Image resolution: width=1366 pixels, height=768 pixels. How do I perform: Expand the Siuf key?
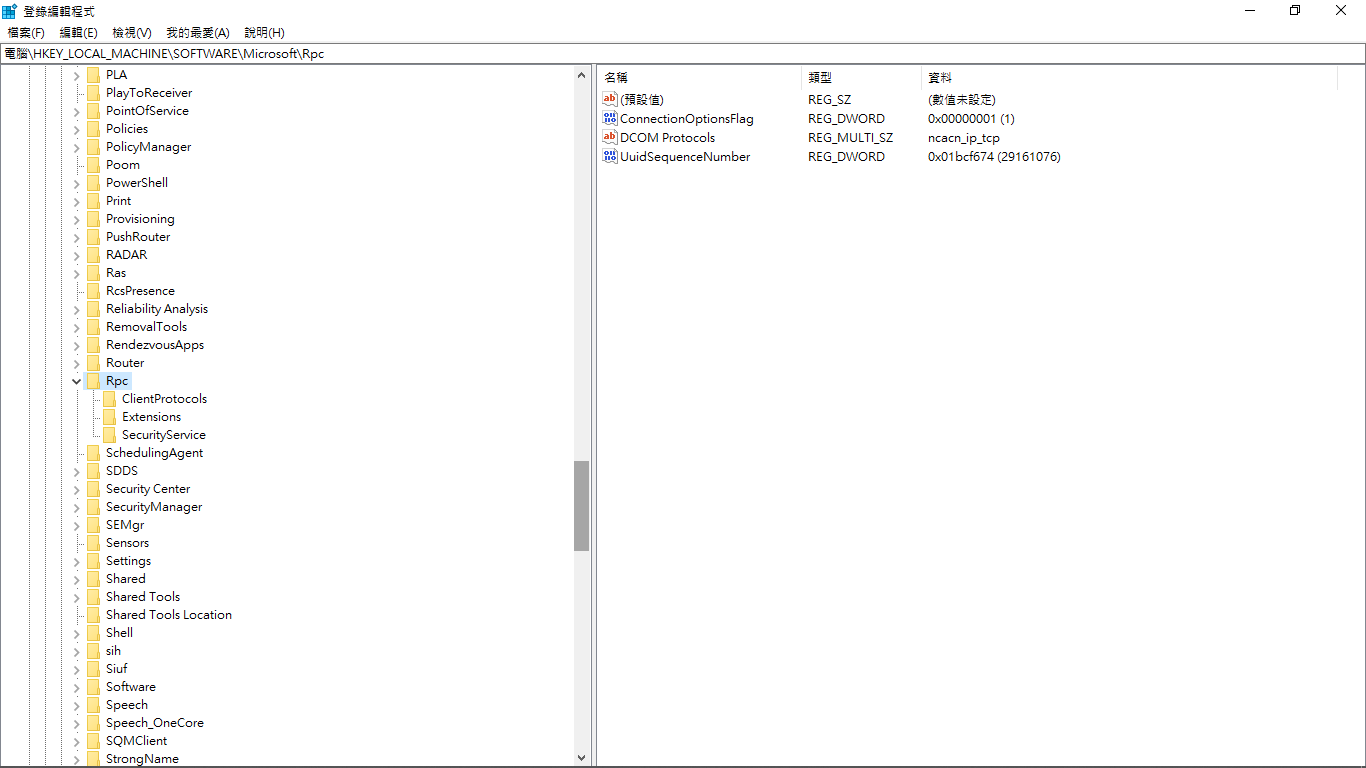76,669
